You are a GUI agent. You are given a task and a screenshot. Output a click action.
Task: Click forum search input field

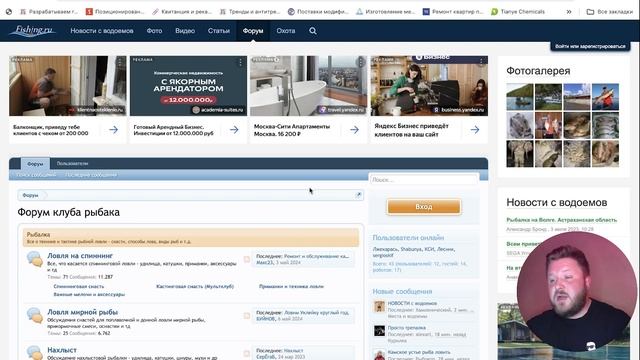point(424,180)
